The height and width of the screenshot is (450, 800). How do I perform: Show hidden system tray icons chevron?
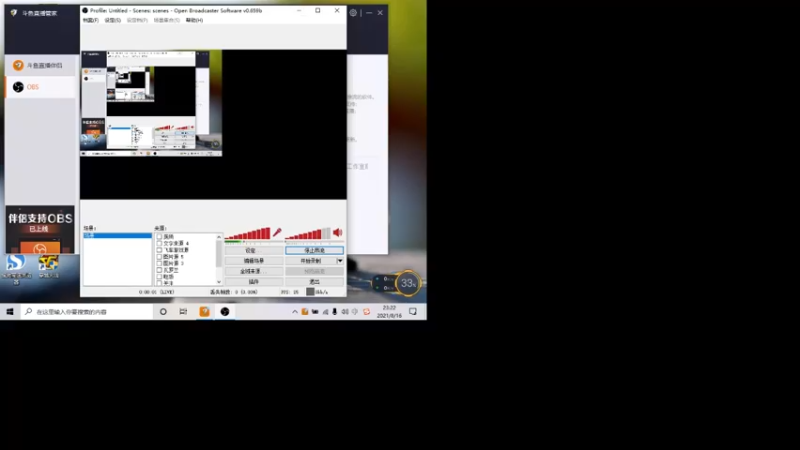click(x=294, y=312)
